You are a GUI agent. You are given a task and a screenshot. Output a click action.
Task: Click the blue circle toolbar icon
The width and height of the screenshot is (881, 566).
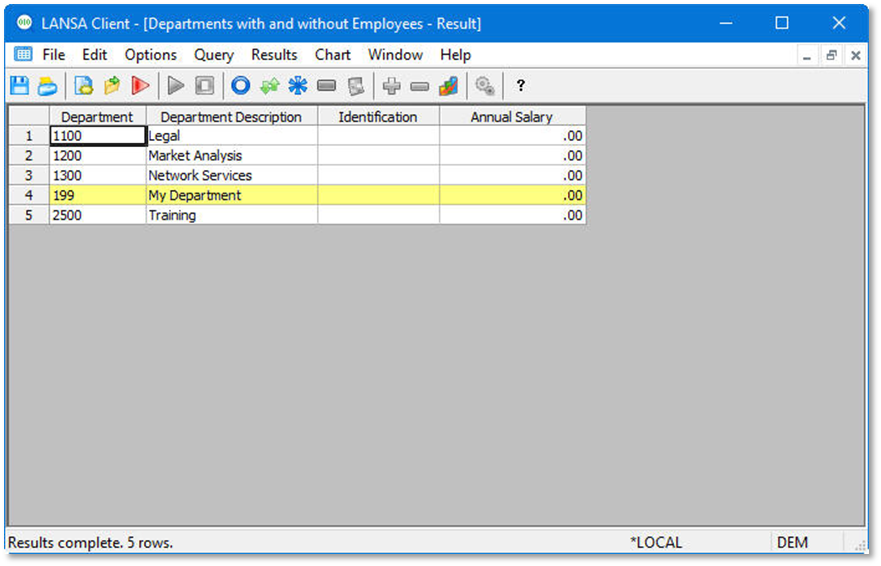click(240, 86)
